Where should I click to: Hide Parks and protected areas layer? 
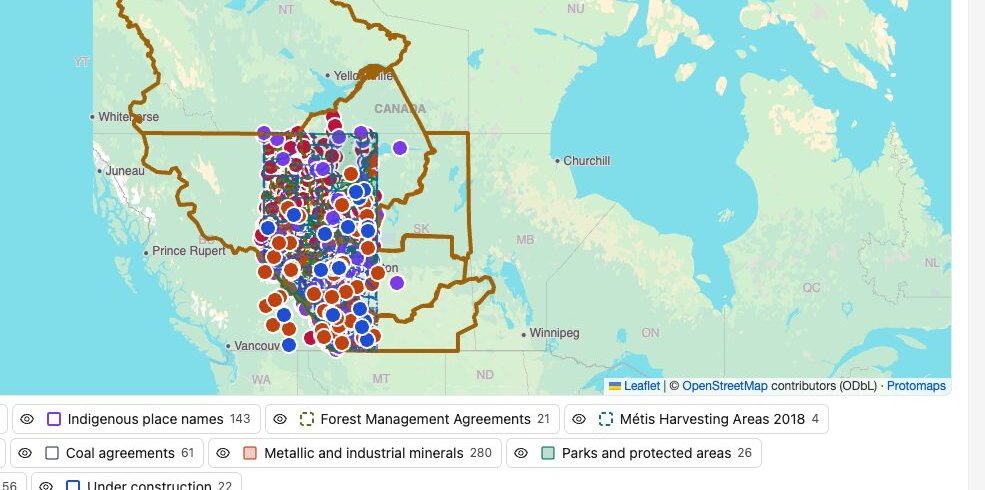coord(521,453)
